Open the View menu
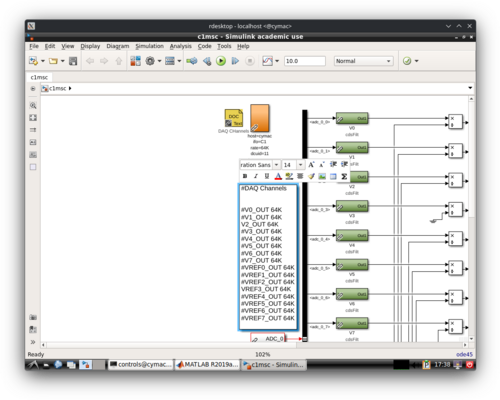The width and height of the screenshot is (500, 400). (x=68, y=46)
